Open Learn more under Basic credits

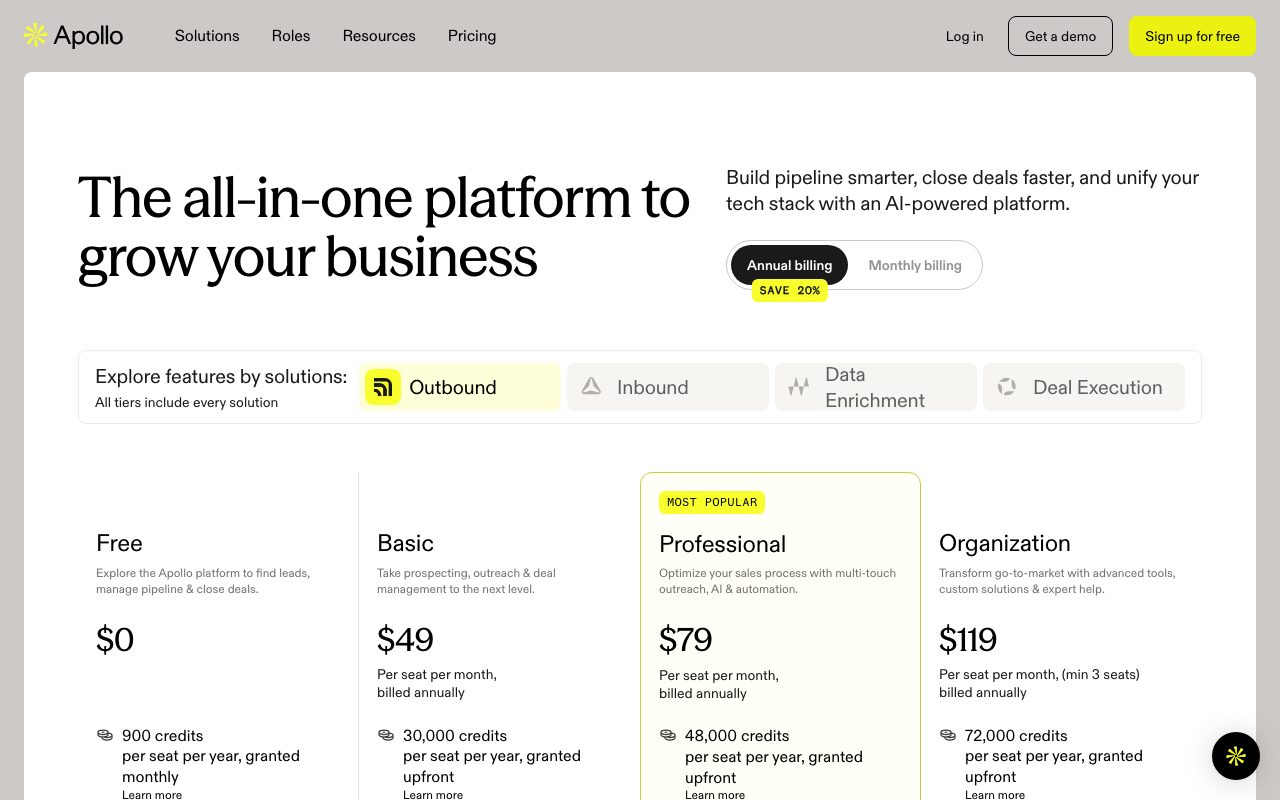click(433, 795)
